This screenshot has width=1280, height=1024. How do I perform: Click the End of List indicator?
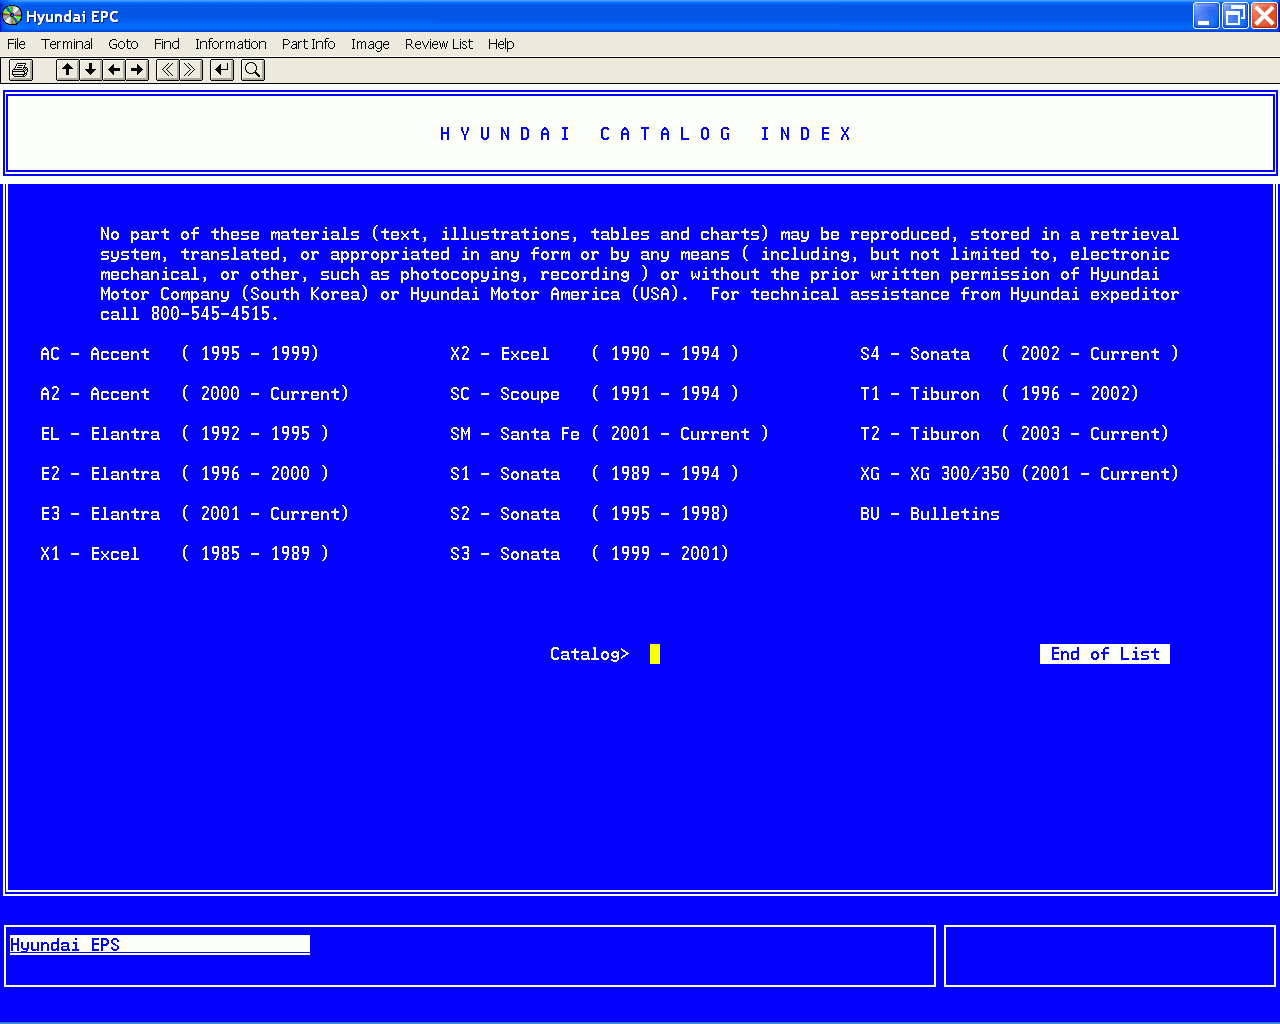1105,654
